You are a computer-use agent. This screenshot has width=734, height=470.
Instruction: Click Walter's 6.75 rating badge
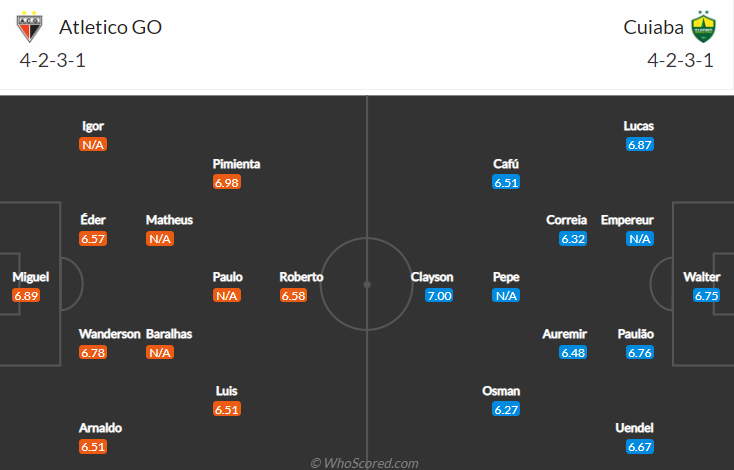pyautogui.click(x=707, y=296)
